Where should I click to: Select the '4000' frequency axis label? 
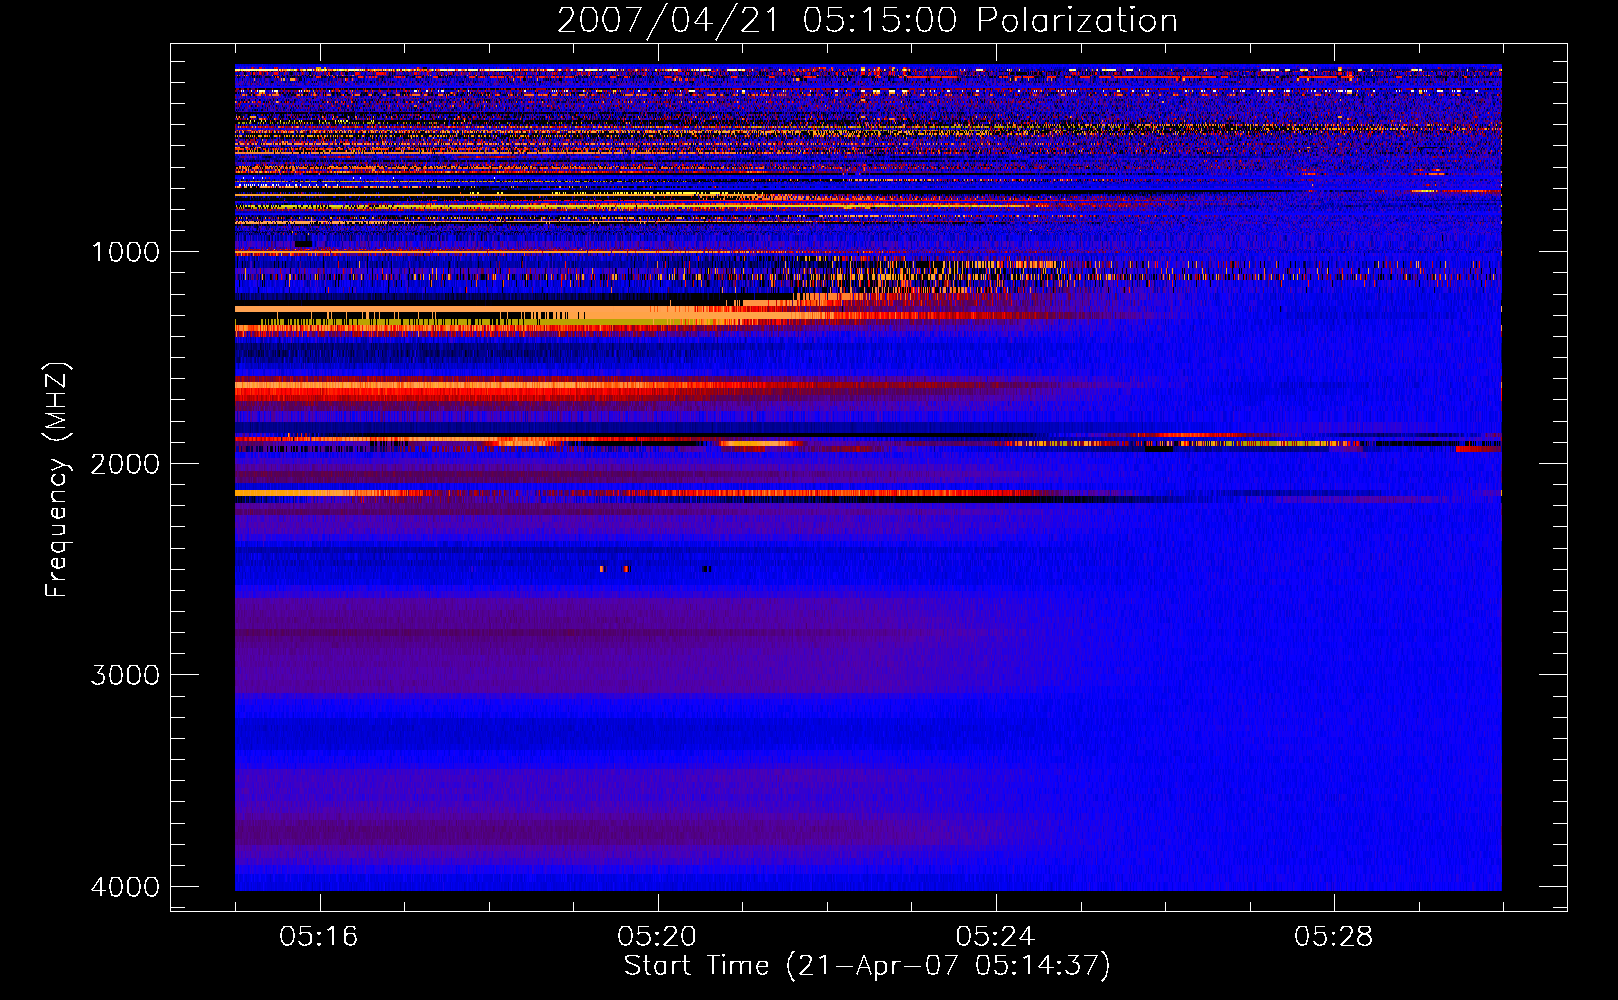pyautogui.click(x=125, y=887)
